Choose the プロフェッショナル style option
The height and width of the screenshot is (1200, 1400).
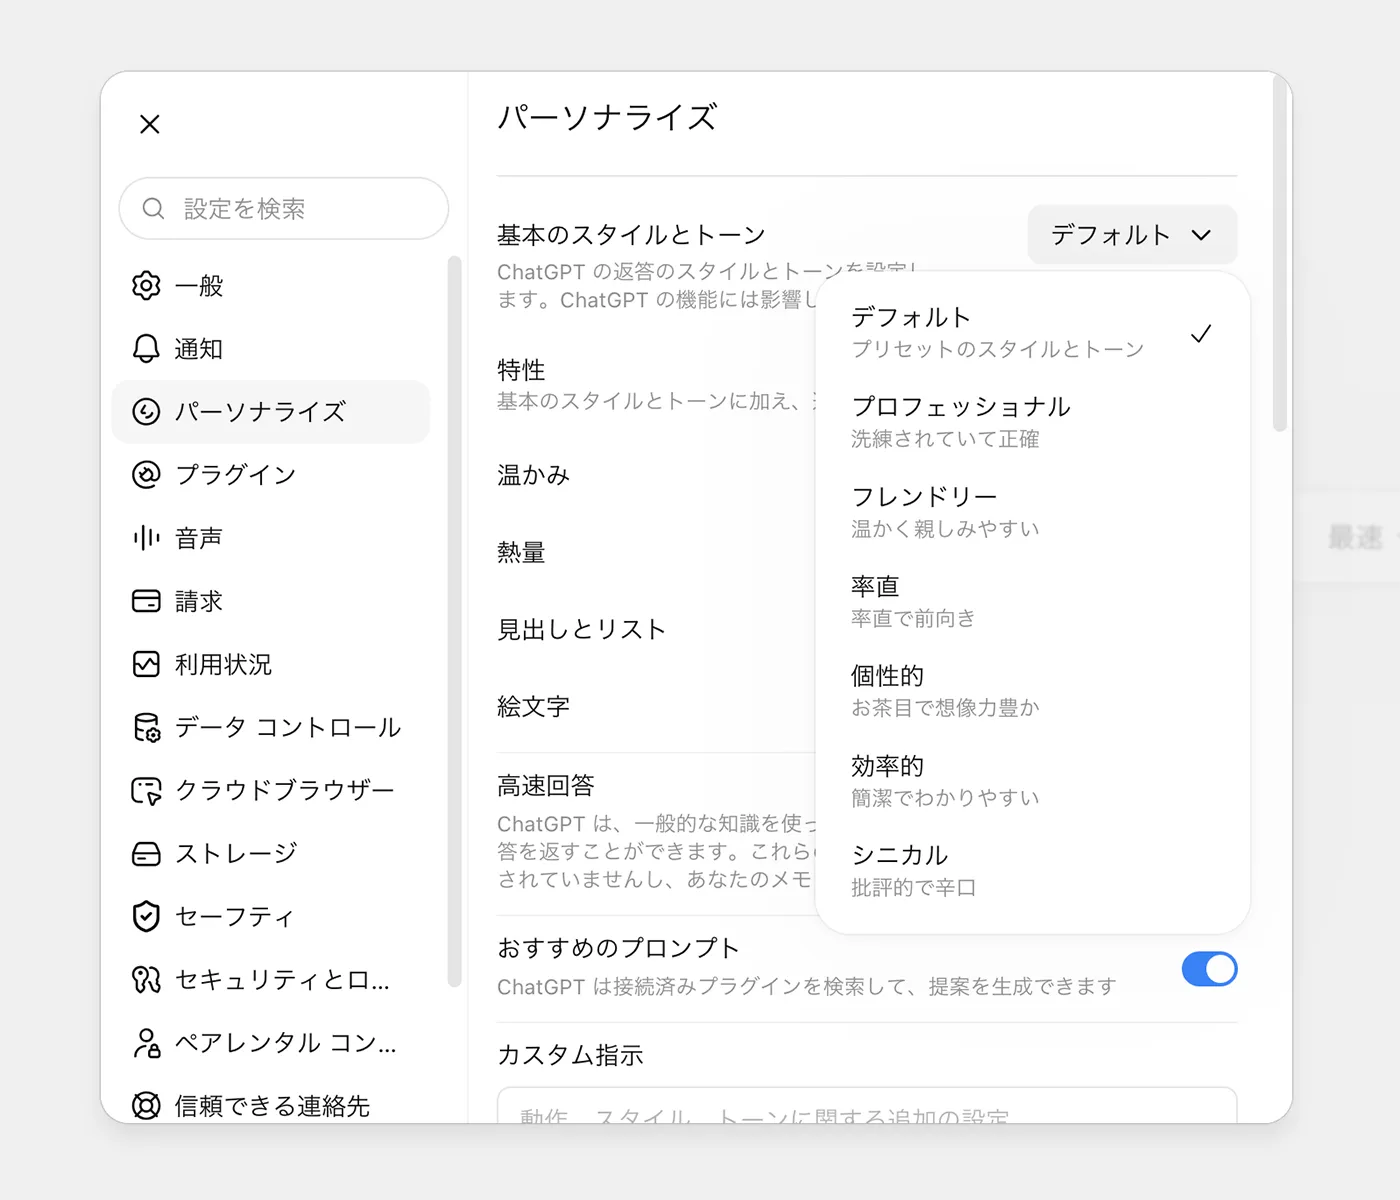pos(1032,422)
